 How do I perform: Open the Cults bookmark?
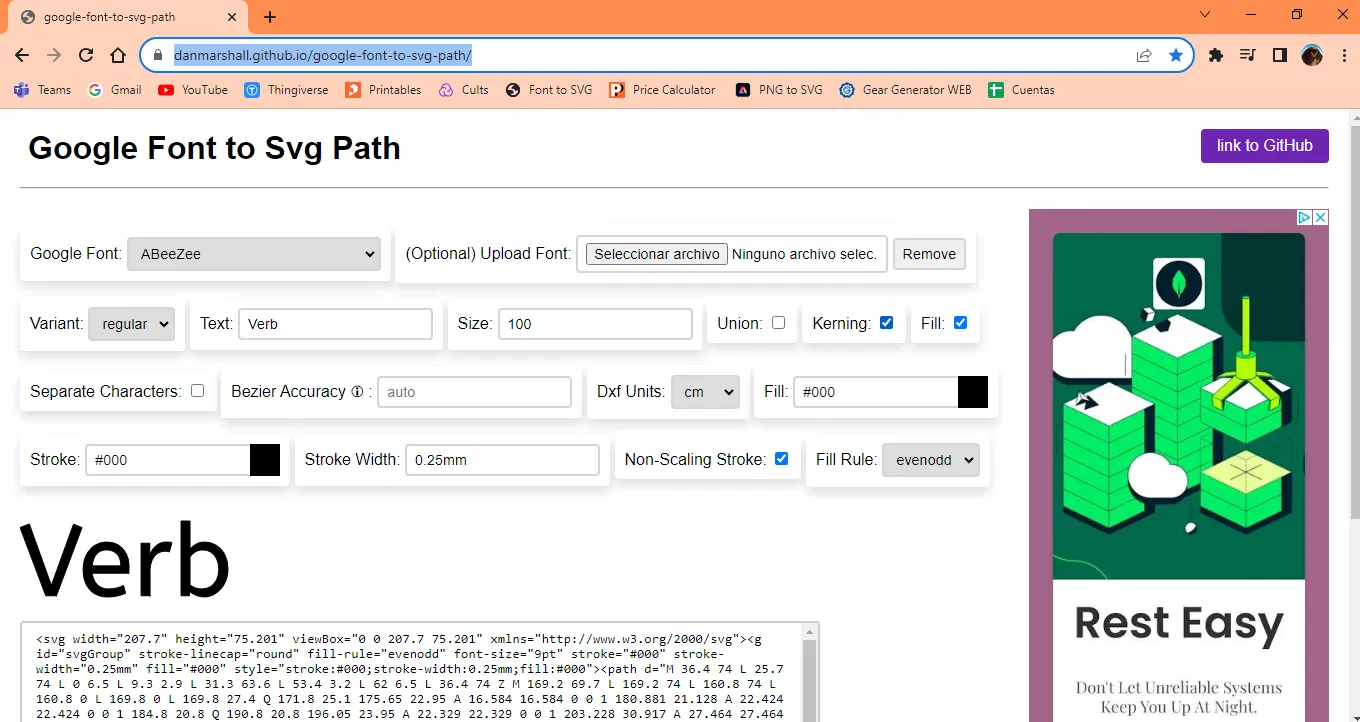click(464, 90)
